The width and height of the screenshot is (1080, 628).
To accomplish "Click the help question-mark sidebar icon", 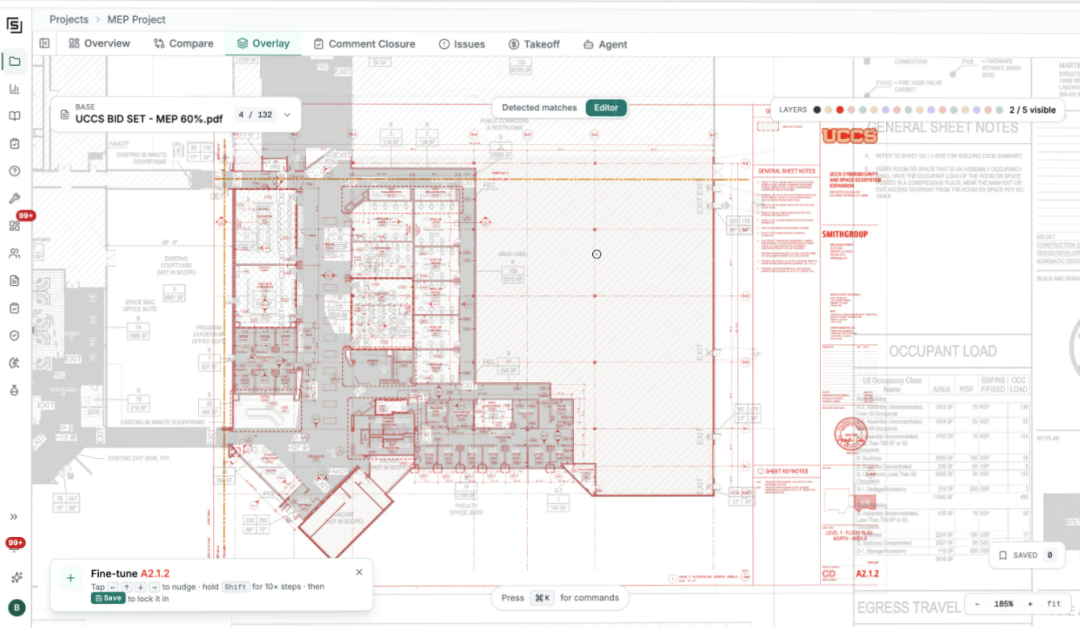I will coord(14,171).
